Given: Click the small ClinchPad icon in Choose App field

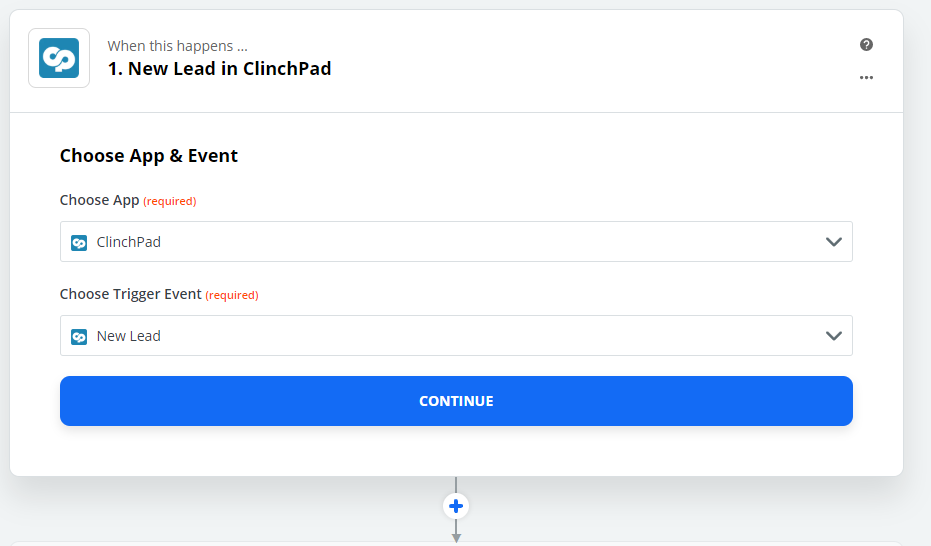Looking at the screenshot, I should (x=79, y=242).
